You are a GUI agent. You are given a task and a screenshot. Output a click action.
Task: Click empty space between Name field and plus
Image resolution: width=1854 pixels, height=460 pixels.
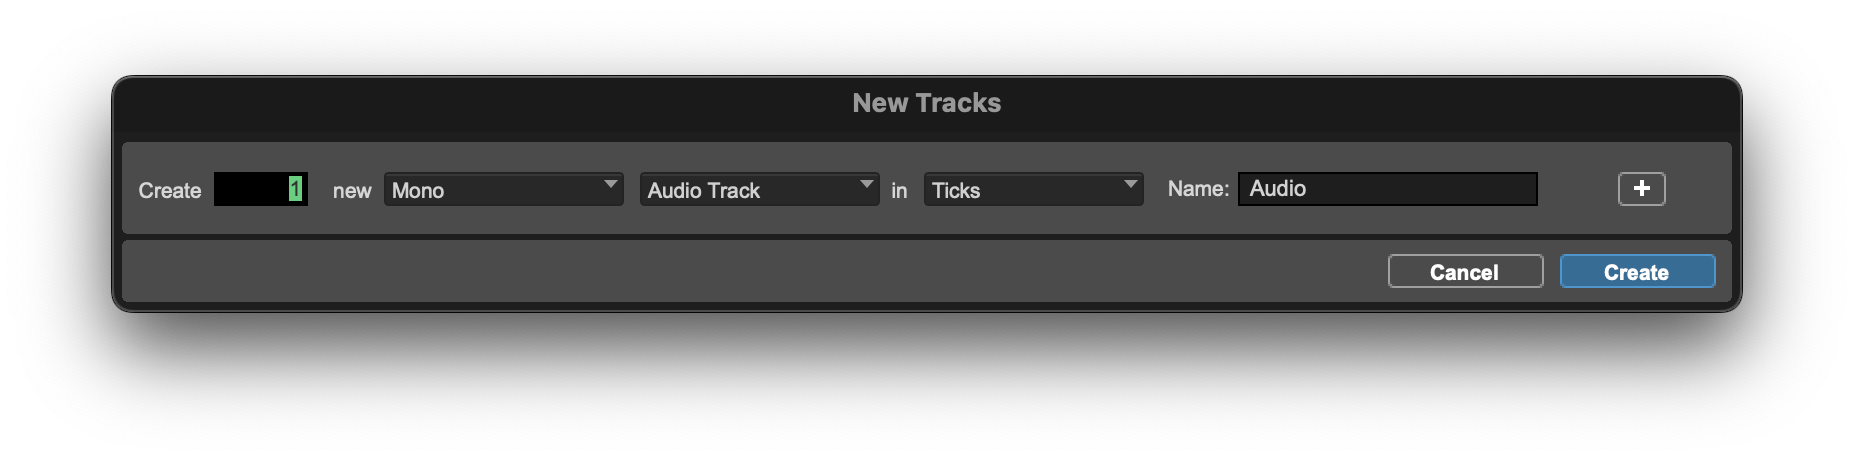click(x=1577, y=189)
